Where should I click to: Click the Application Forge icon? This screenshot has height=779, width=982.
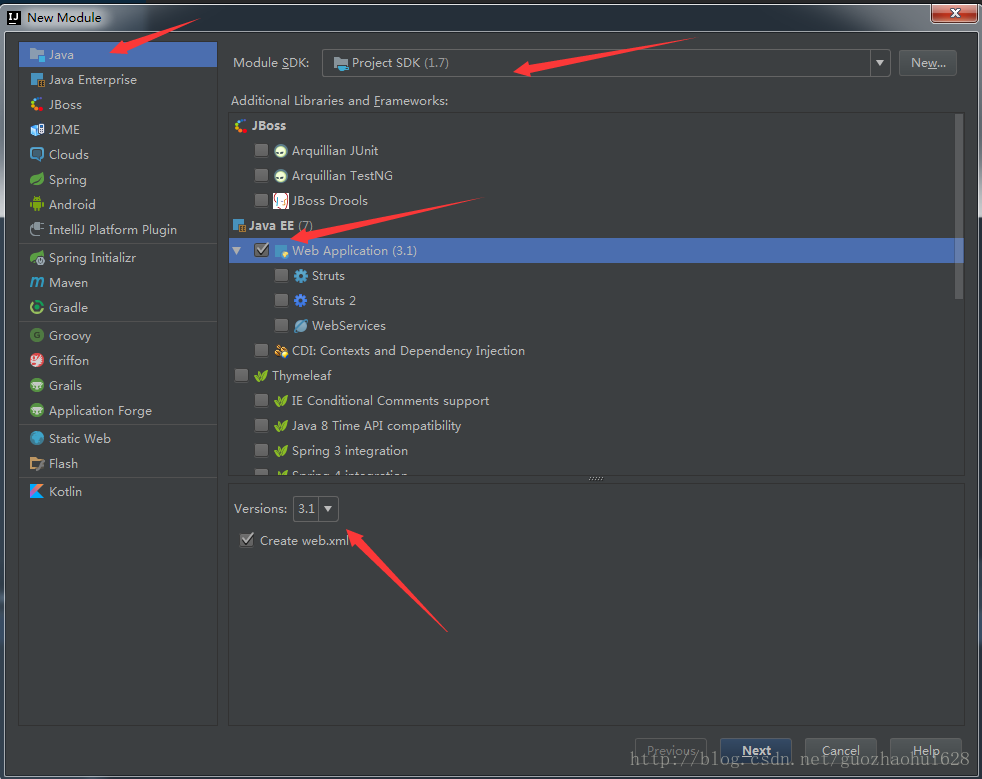click(37, 410)
